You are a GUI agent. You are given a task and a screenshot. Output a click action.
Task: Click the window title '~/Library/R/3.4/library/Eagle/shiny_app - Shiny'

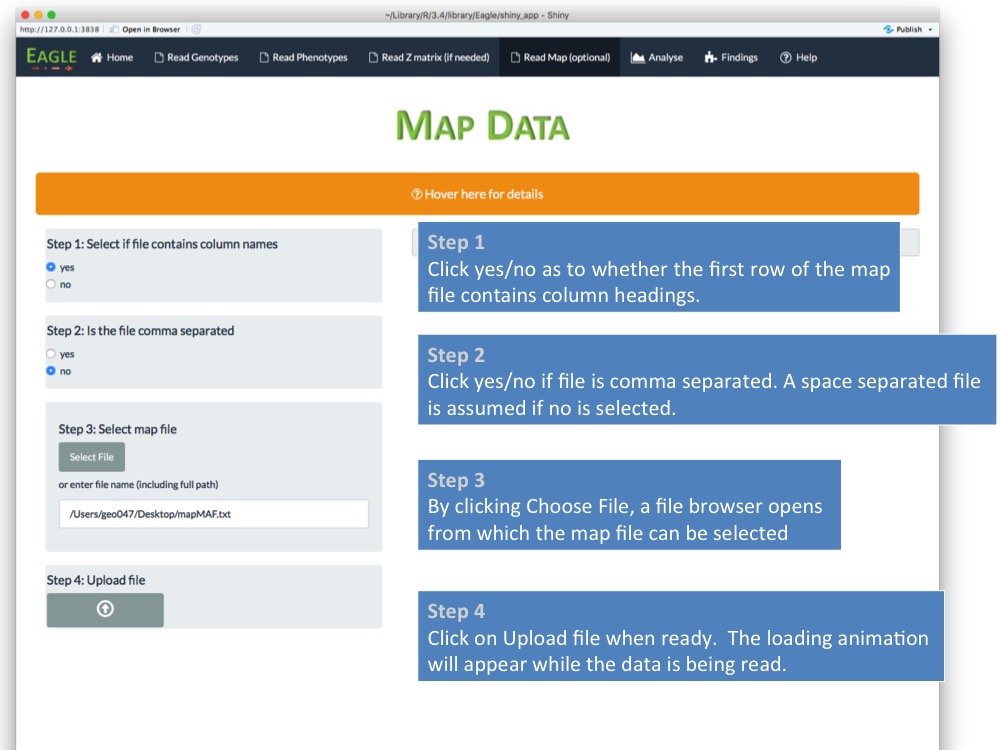click(477, 15)
